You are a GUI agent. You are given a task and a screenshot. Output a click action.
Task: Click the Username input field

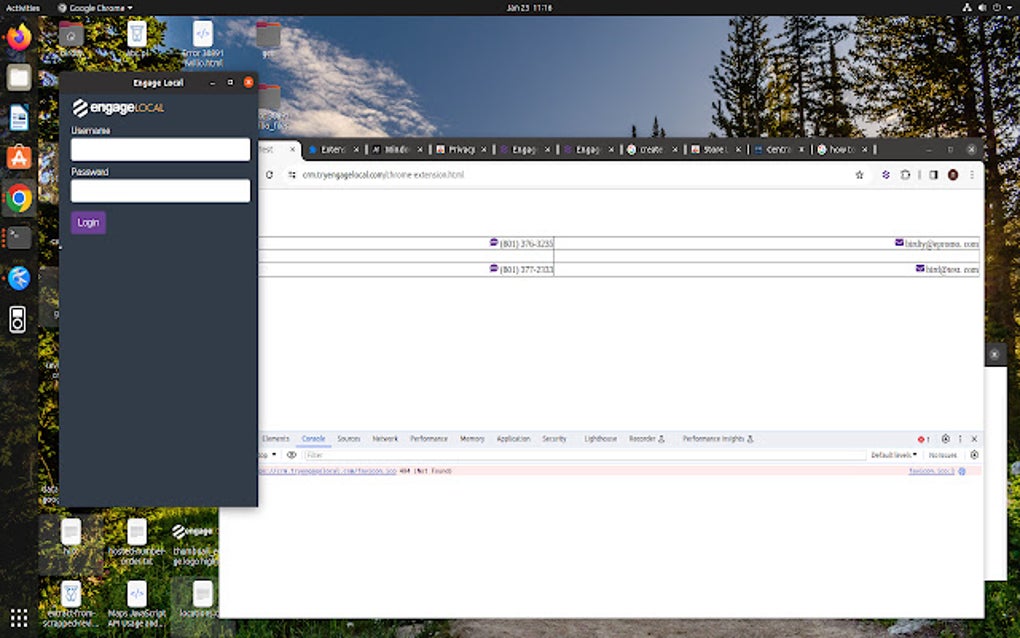point(160,150)
